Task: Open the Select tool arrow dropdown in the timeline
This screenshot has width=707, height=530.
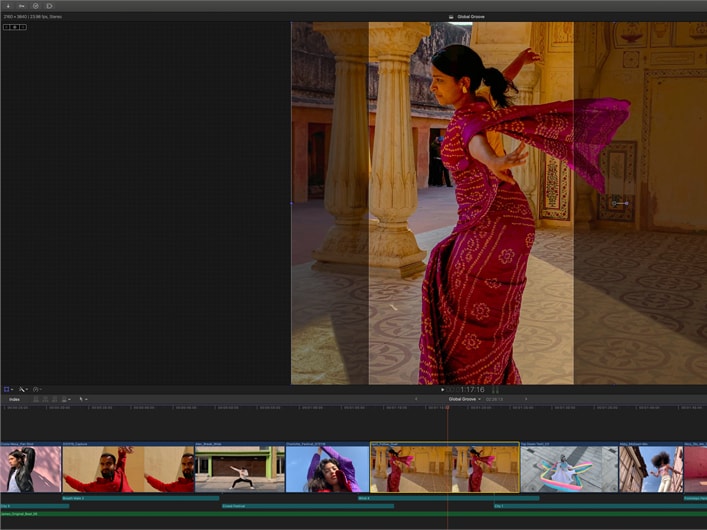Action: [x=84, y=399]
